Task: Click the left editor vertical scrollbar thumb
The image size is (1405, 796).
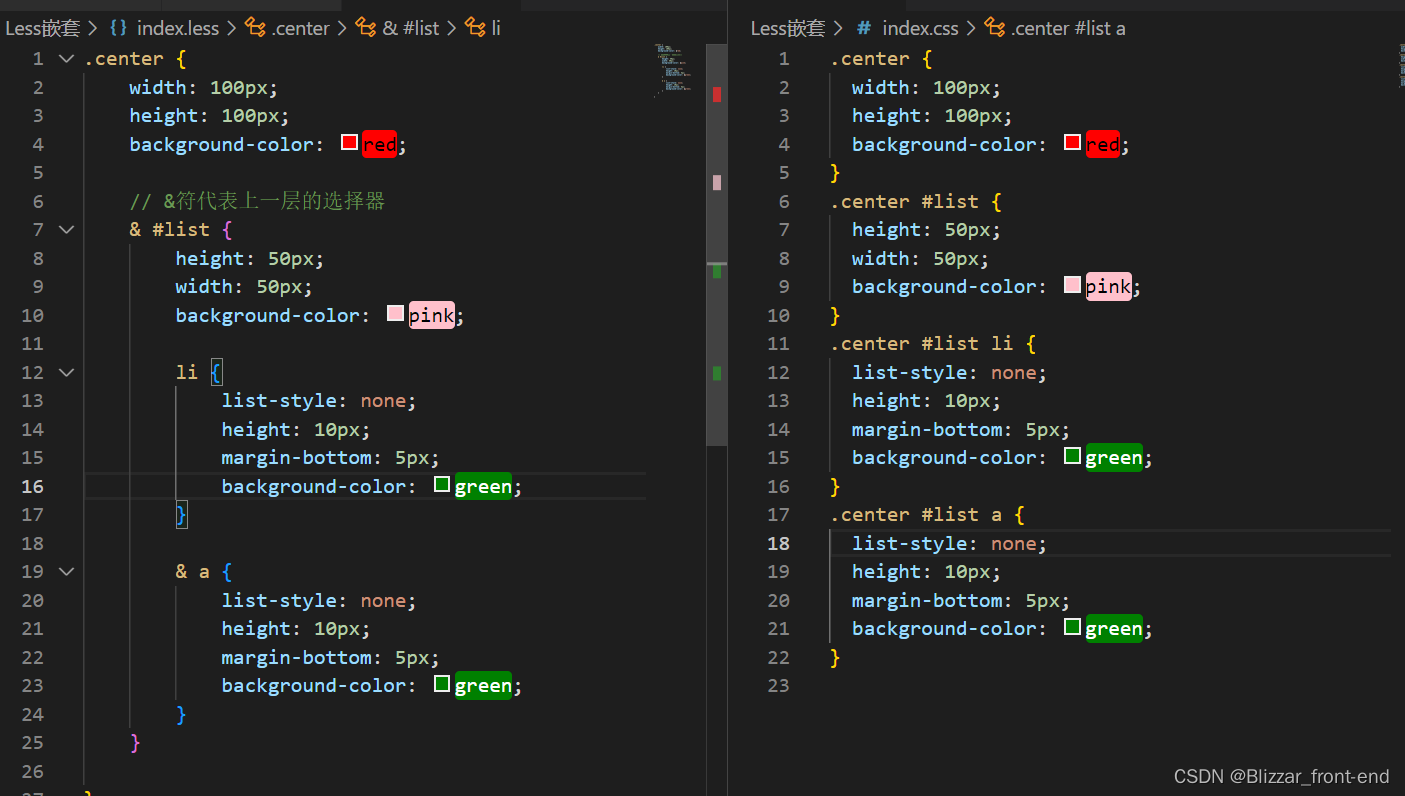Action: tap(717, 244)
